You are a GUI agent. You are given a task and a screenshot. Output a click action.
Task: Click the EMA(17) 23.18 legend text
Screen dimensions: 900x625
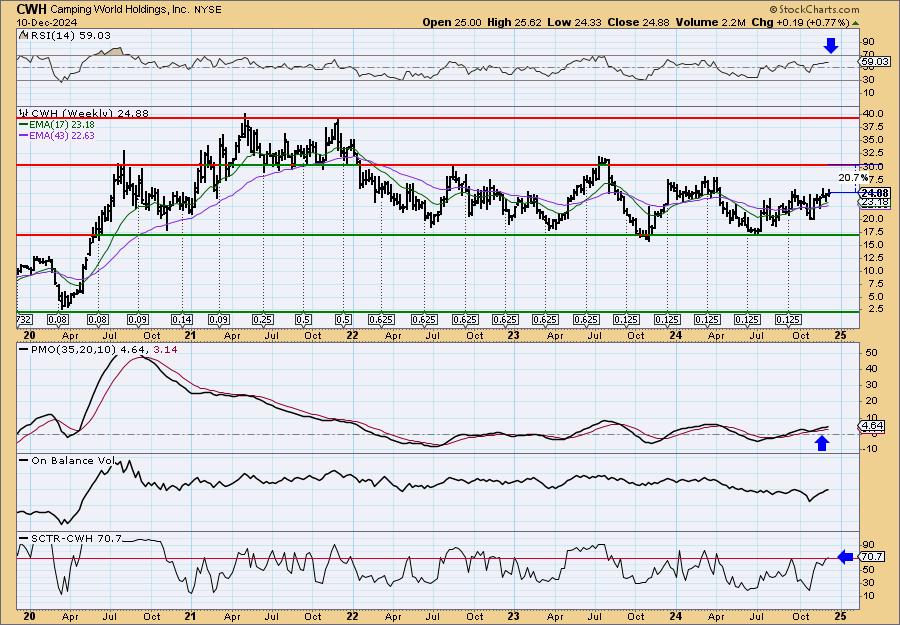pos(62,125)
